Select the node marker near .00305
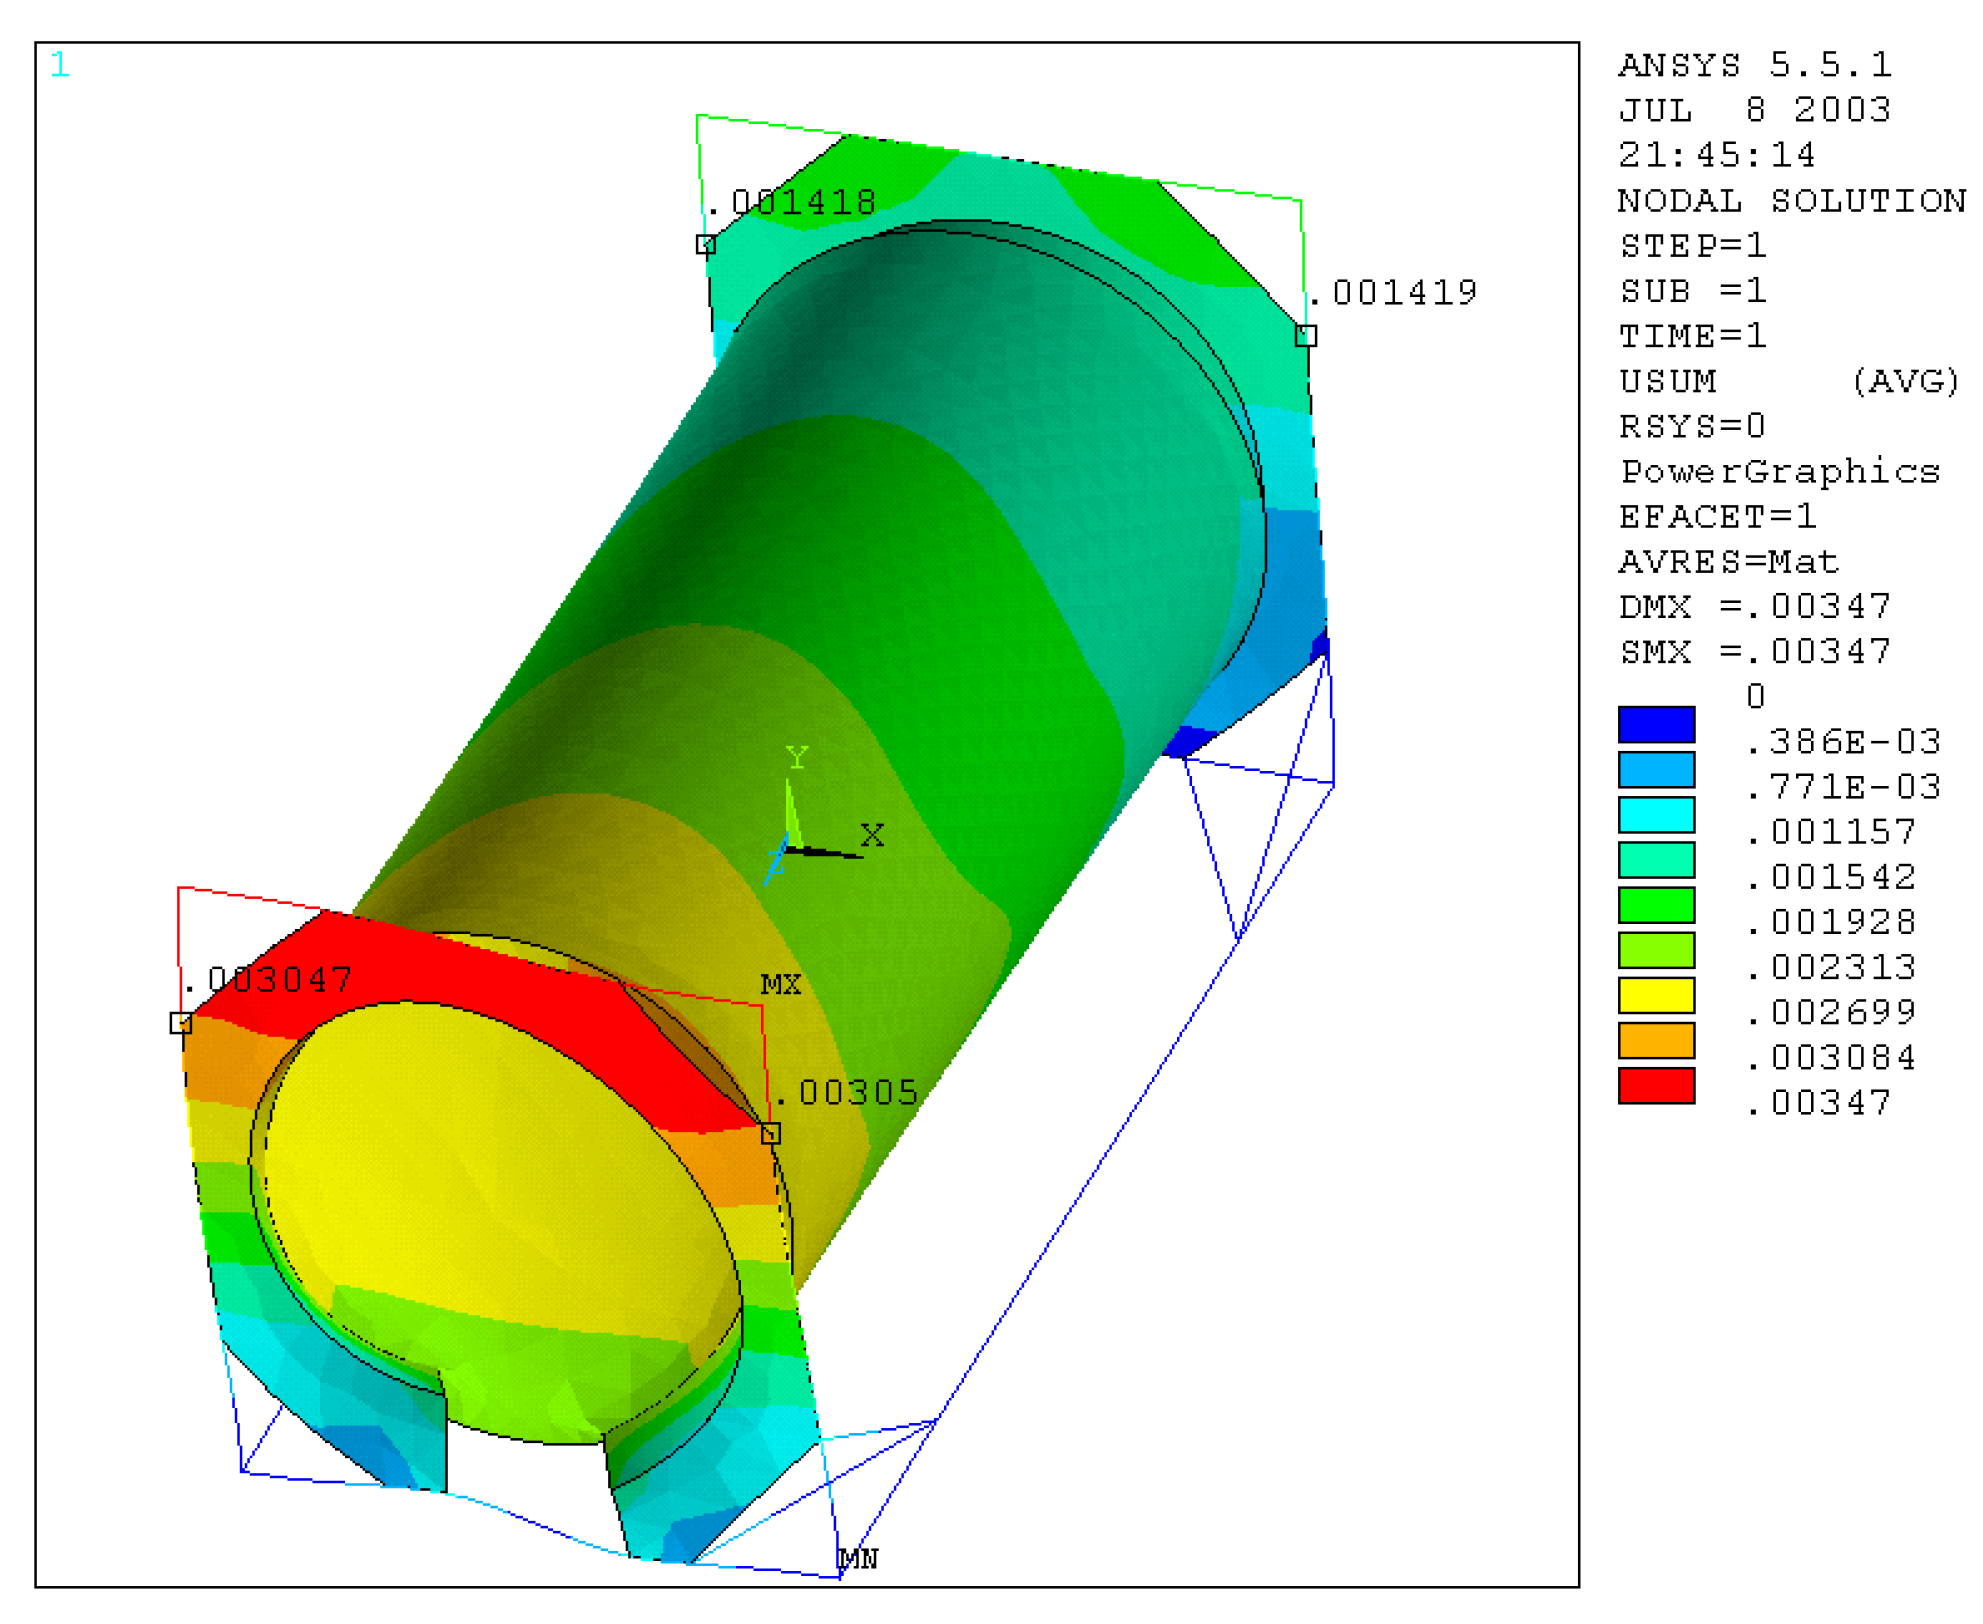 770,1133
